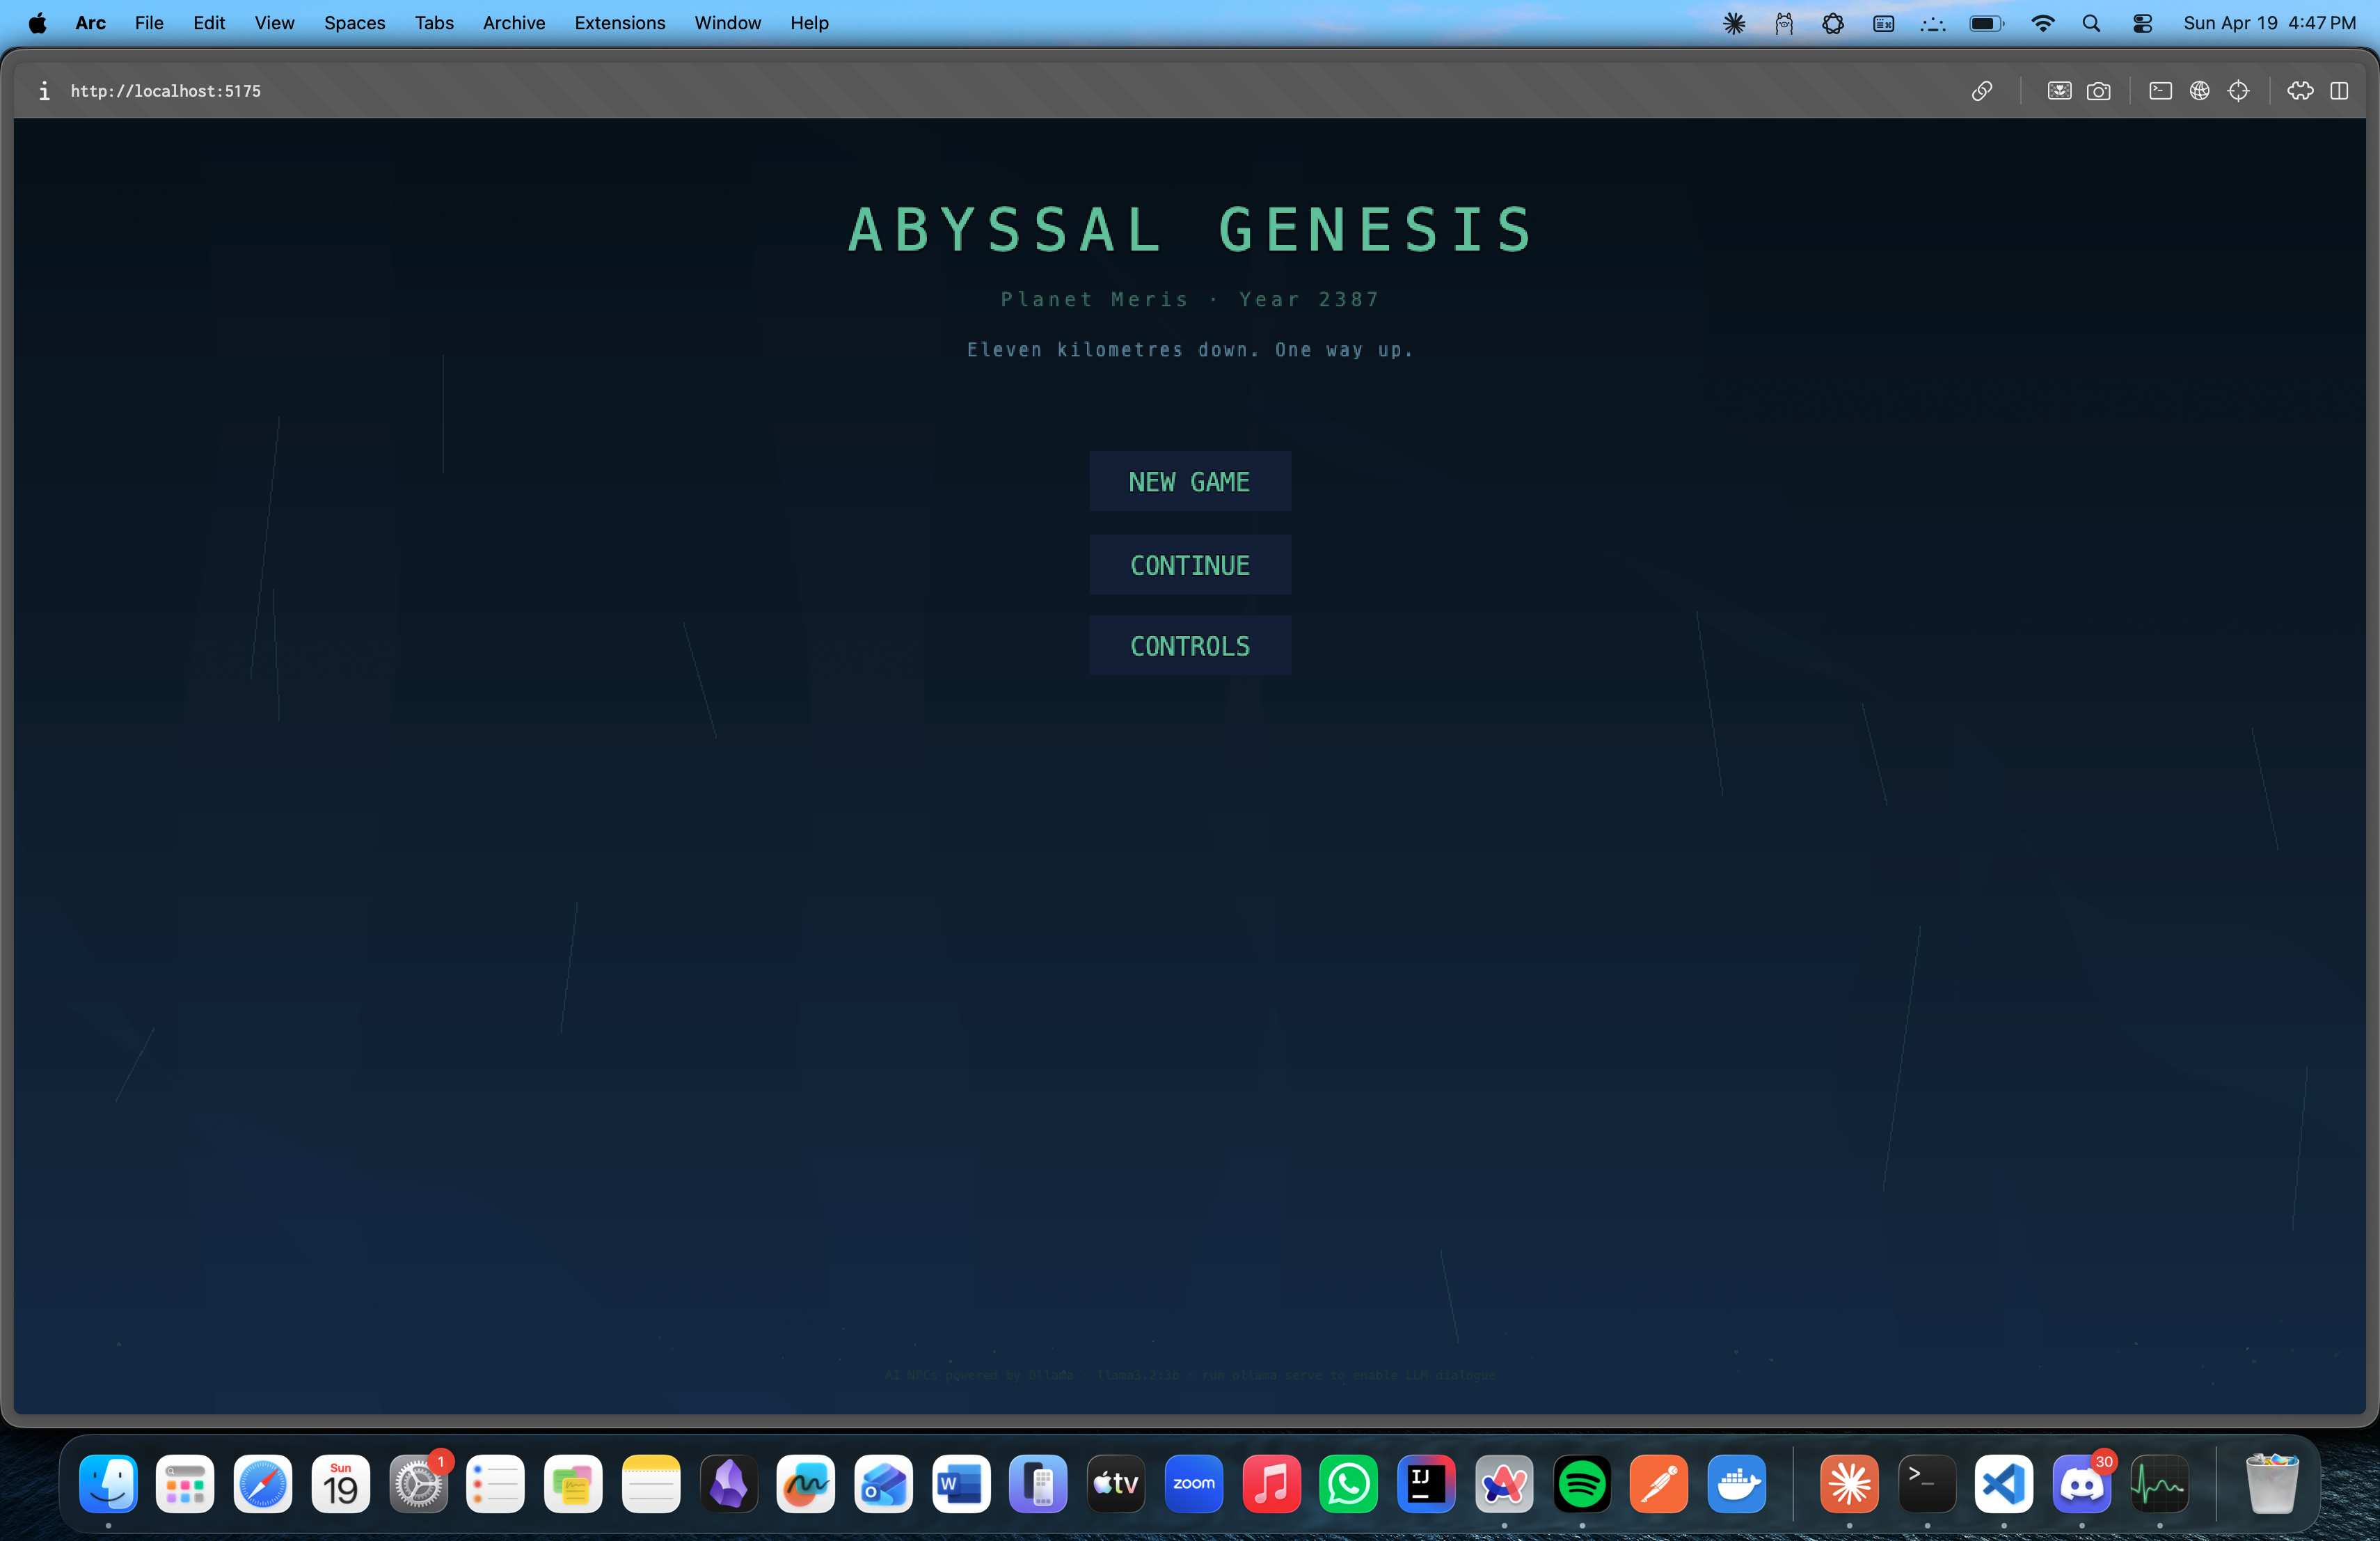Click the site info icon beside URL
2380x1541 pixels.
[x=44, y=91]
